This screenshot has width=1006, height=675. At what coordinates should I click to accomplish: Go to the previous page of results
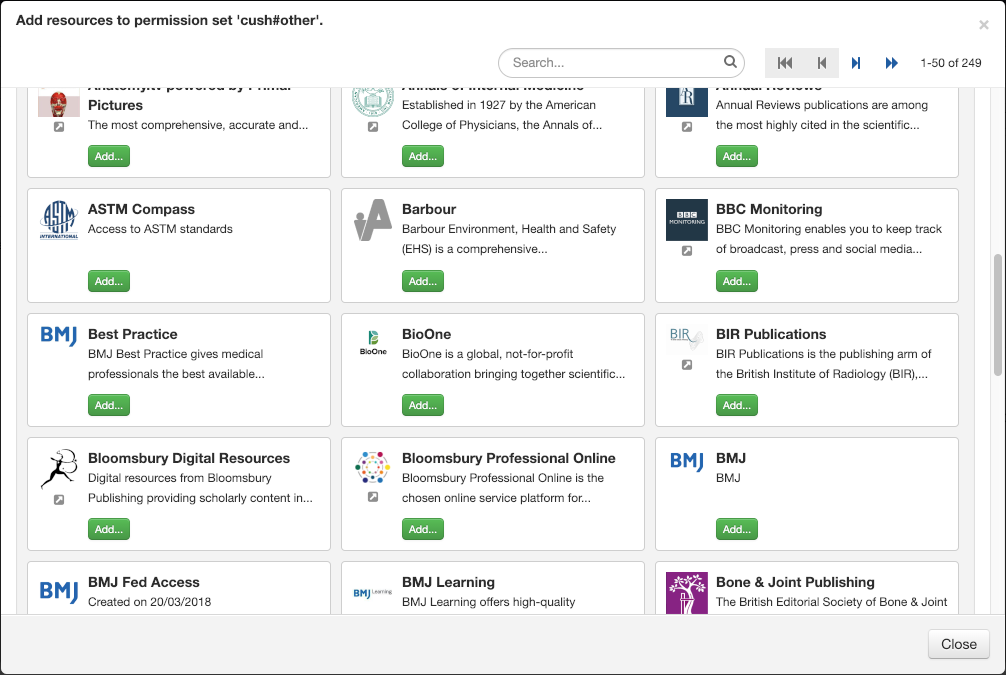[821, 63]
